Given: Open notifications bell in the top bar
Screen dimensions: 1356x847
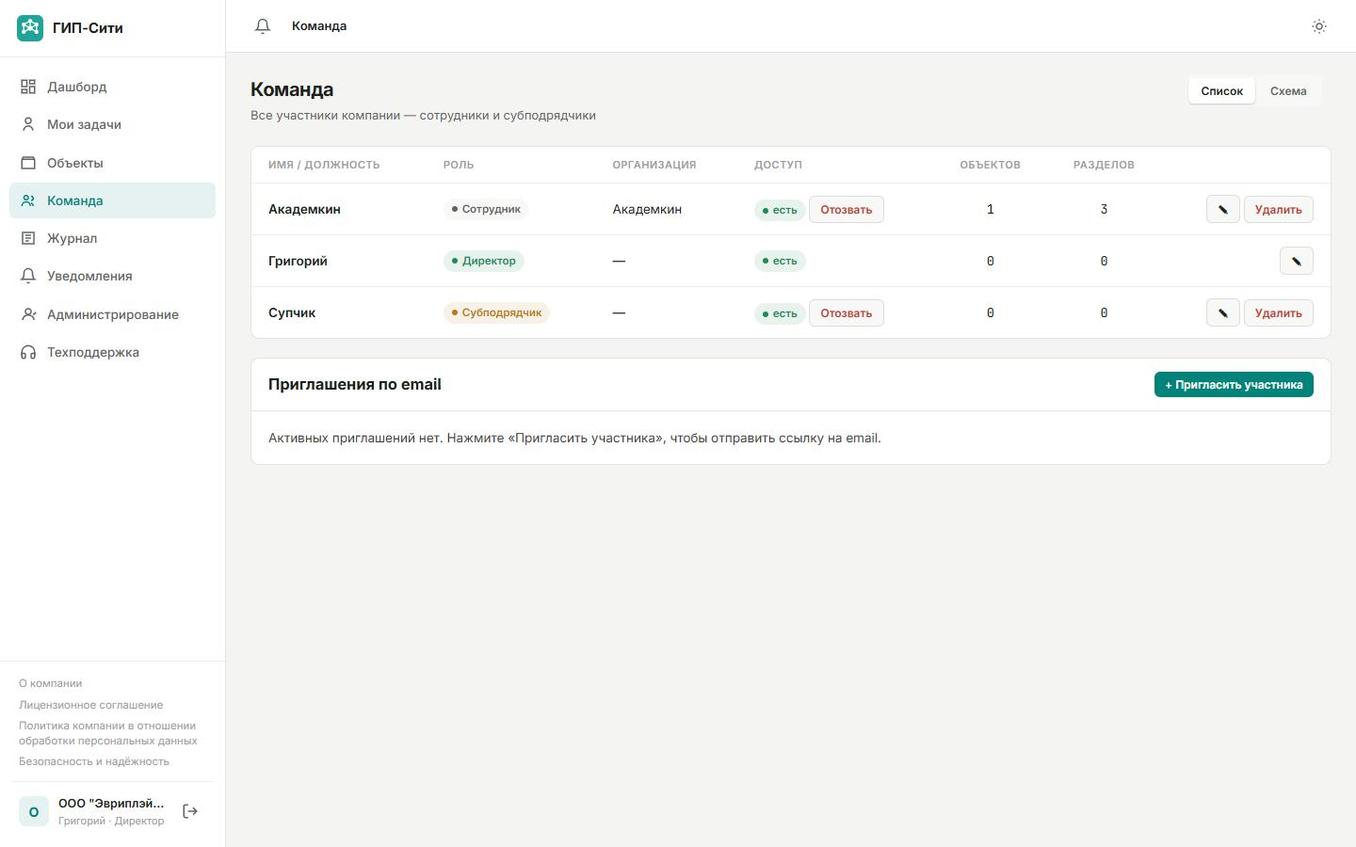Looking at the screenshot, I should click(263, 26).
